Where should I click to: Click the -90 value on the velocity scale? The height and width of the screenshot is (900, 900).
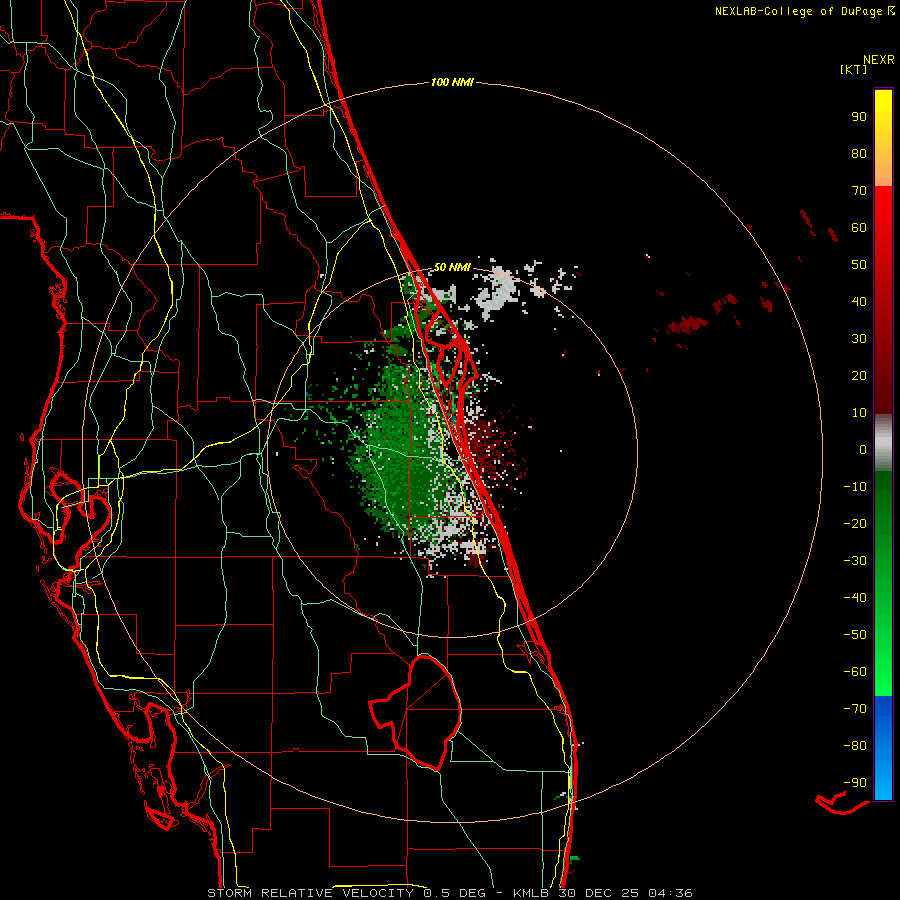point(855,783)
